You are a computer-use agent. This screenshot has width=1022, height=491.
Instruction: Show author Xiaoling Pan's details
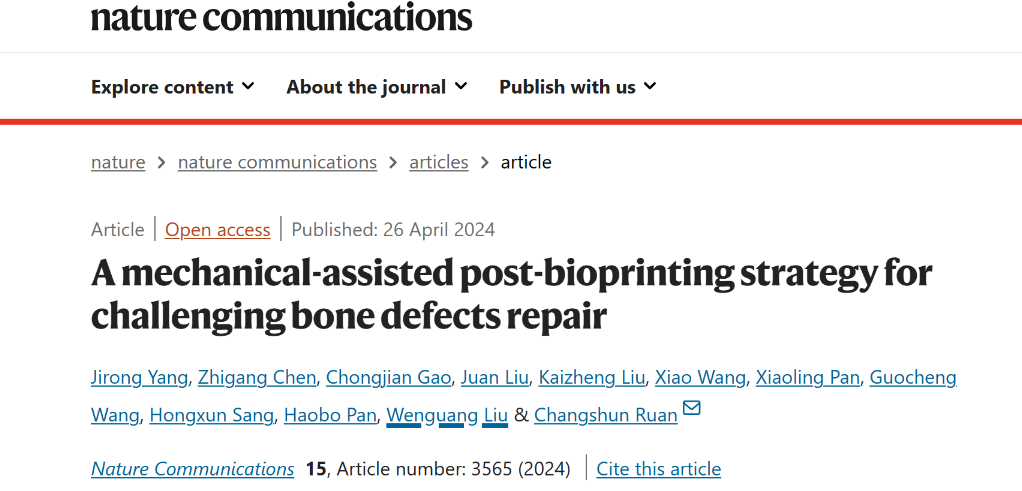coord(807,377)
